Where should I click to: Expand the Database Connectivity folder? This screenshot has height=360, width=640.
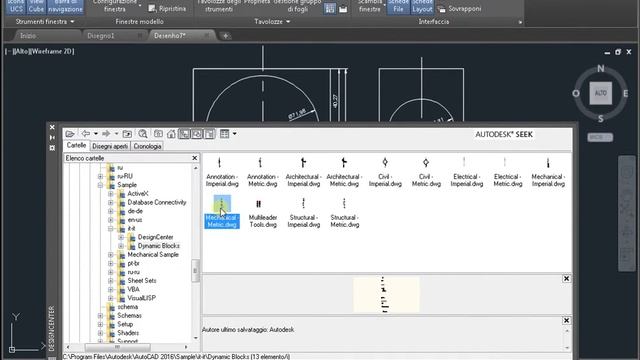111,202
